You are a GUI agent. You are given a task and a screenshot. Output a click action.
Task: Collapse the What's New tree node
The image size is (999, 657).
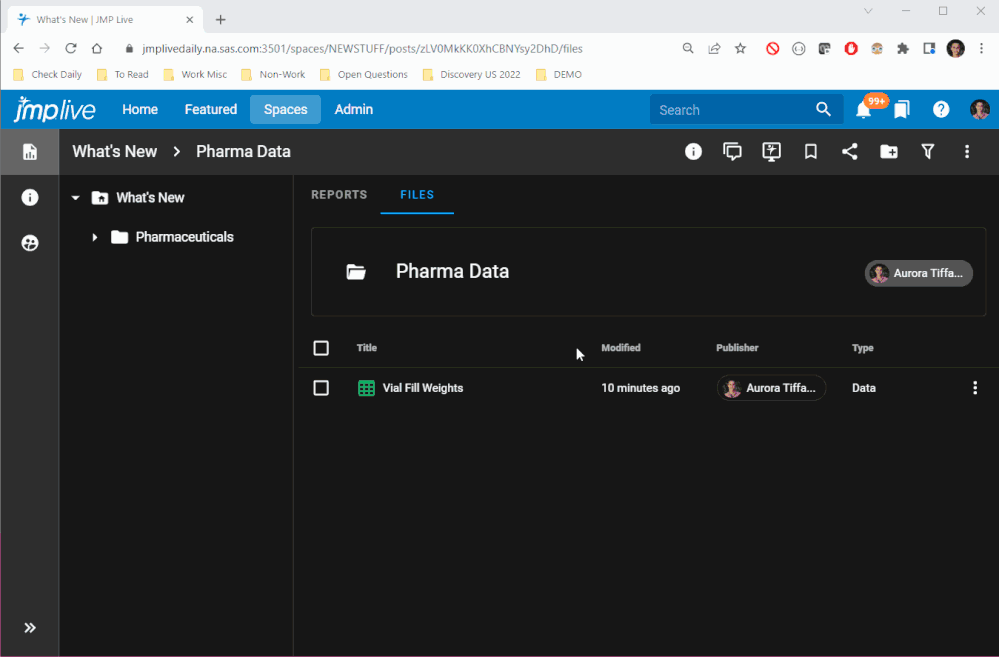pyautogui.click(x=75, y=198)
